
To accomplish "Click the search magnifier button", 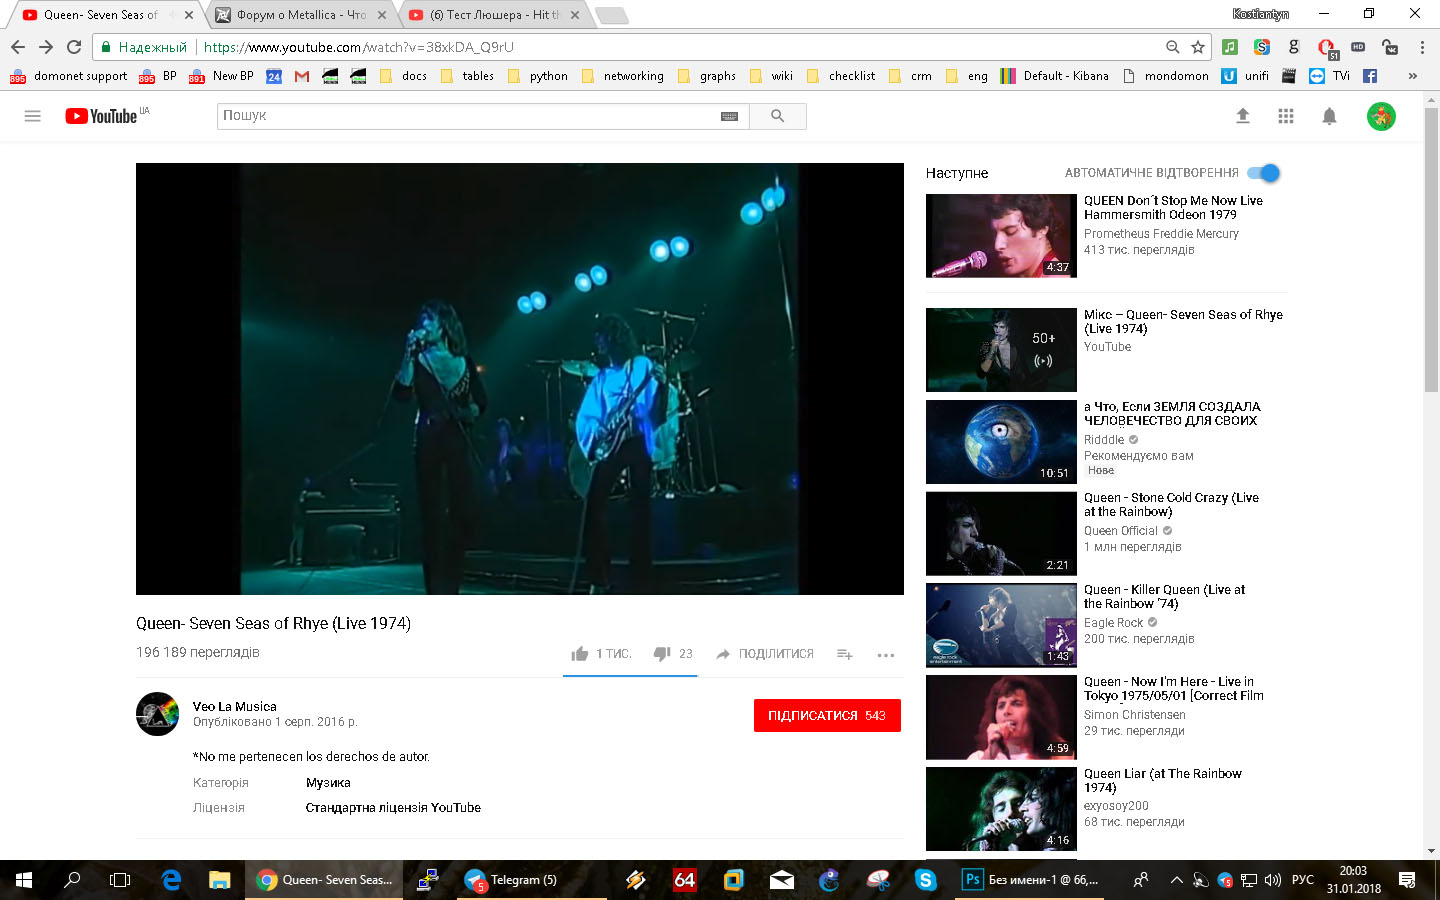I will click(778, 116).
